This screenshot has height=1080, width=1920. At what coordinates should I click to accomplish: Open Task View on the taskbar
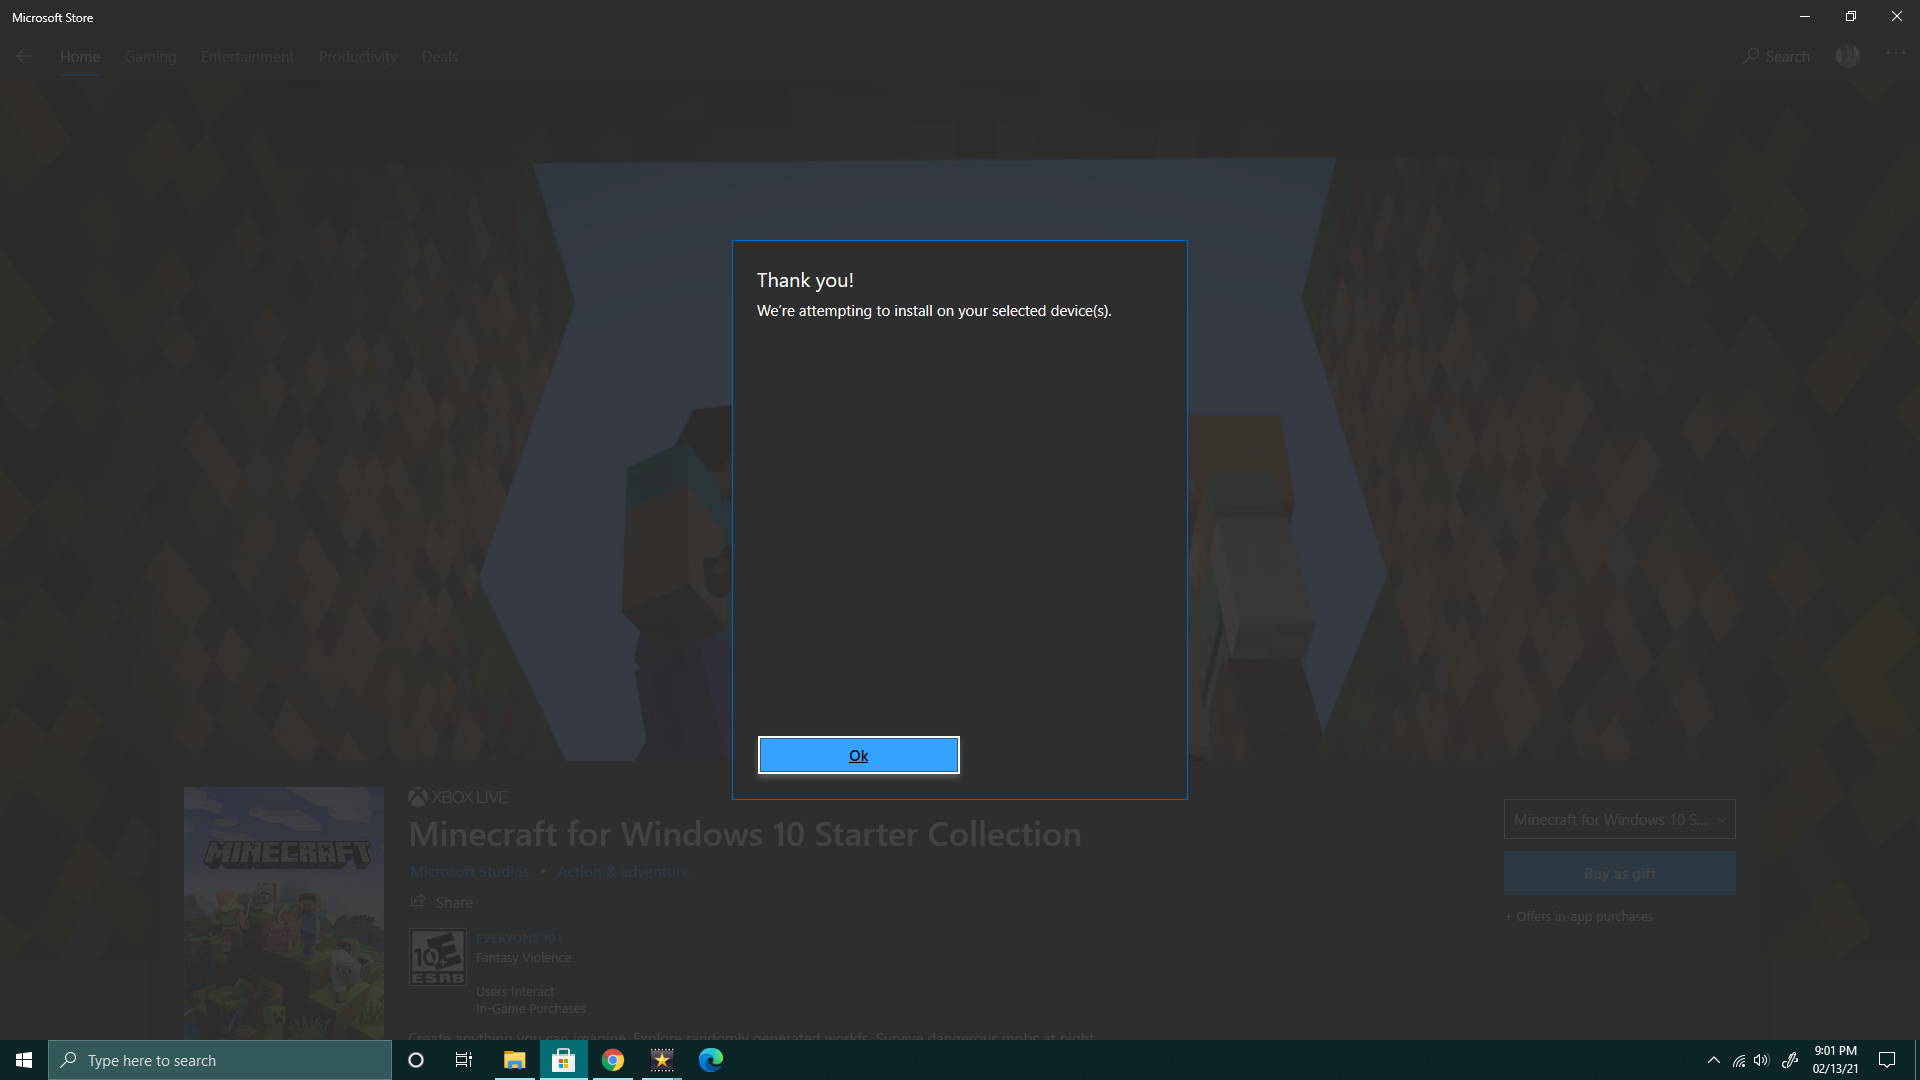click(x=464, y=1060)
